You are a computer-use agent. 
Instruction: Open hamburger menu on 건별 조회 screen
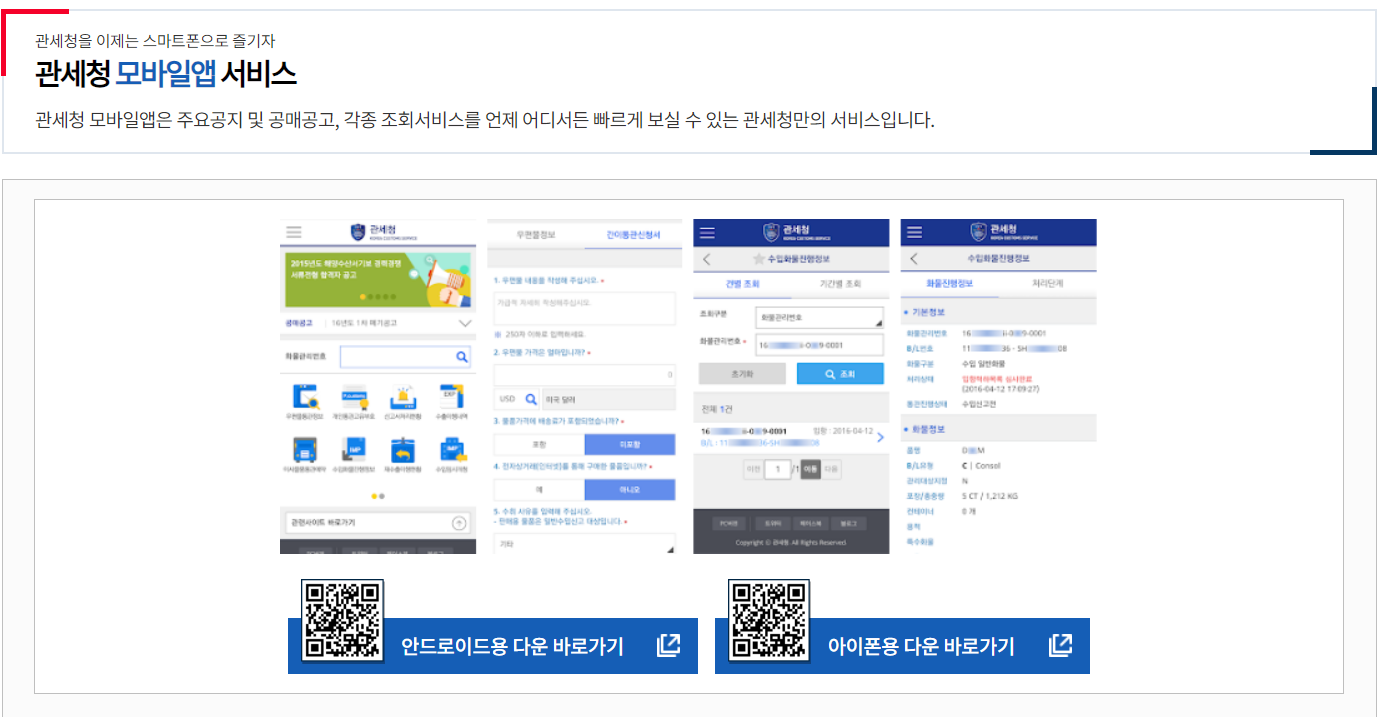point(707,232)
